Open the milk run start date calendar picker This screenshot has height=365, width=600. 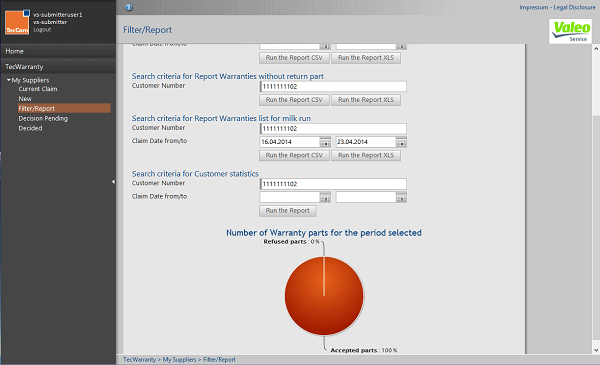325,142
